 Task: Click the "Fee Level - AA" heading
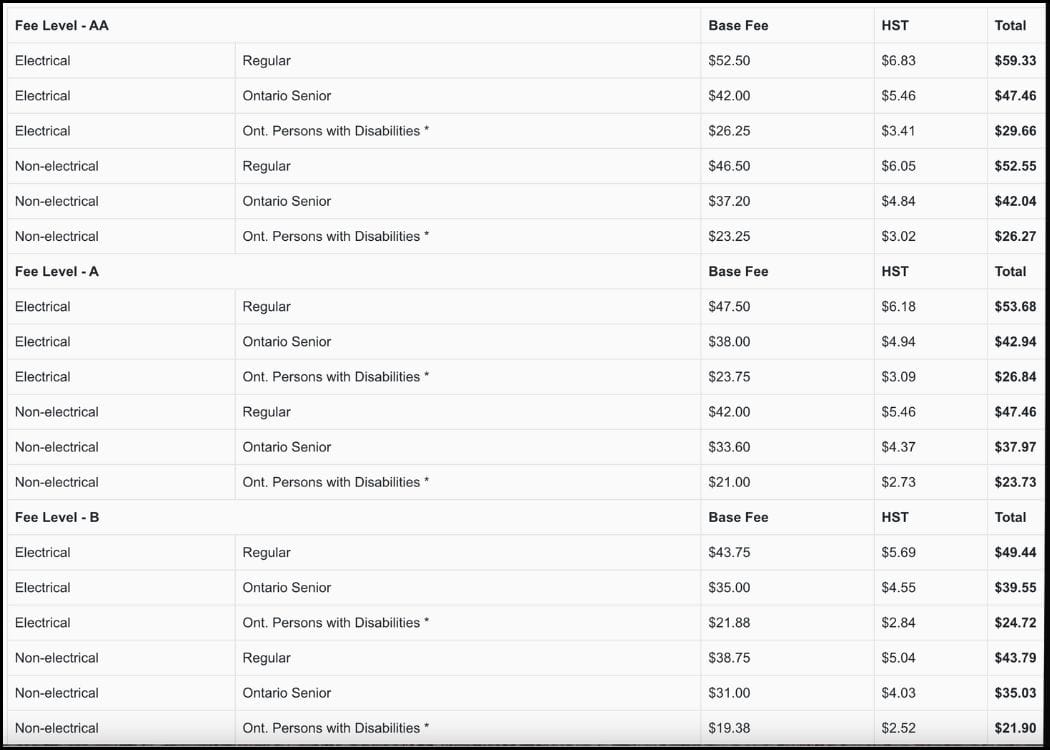[x=62, y=25]
